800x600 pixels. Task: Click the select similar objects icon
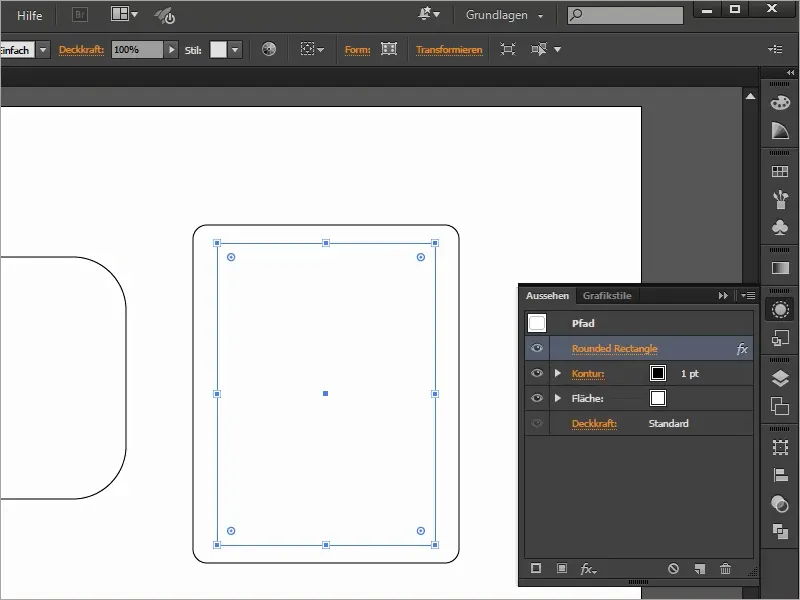click(x=539, y=49)
